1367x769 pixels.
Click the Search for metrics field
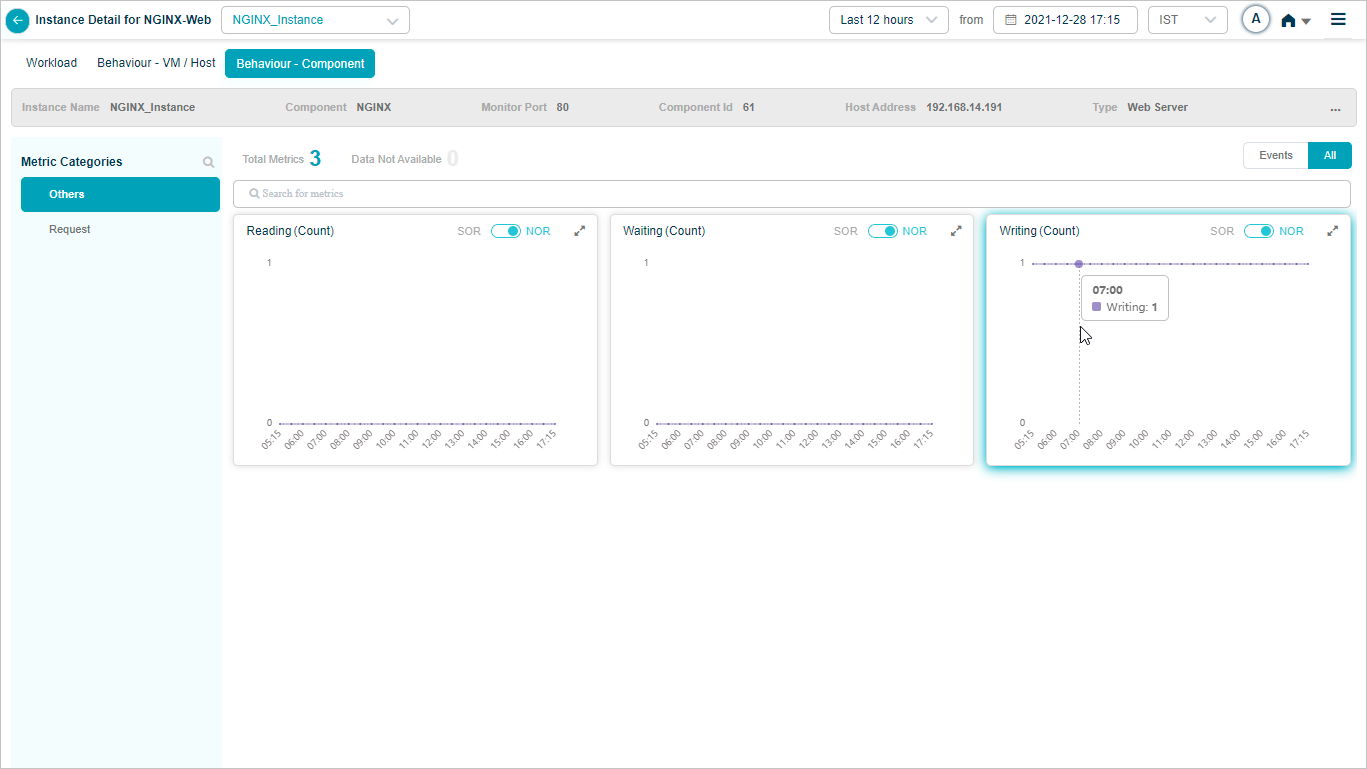[791, 193]
